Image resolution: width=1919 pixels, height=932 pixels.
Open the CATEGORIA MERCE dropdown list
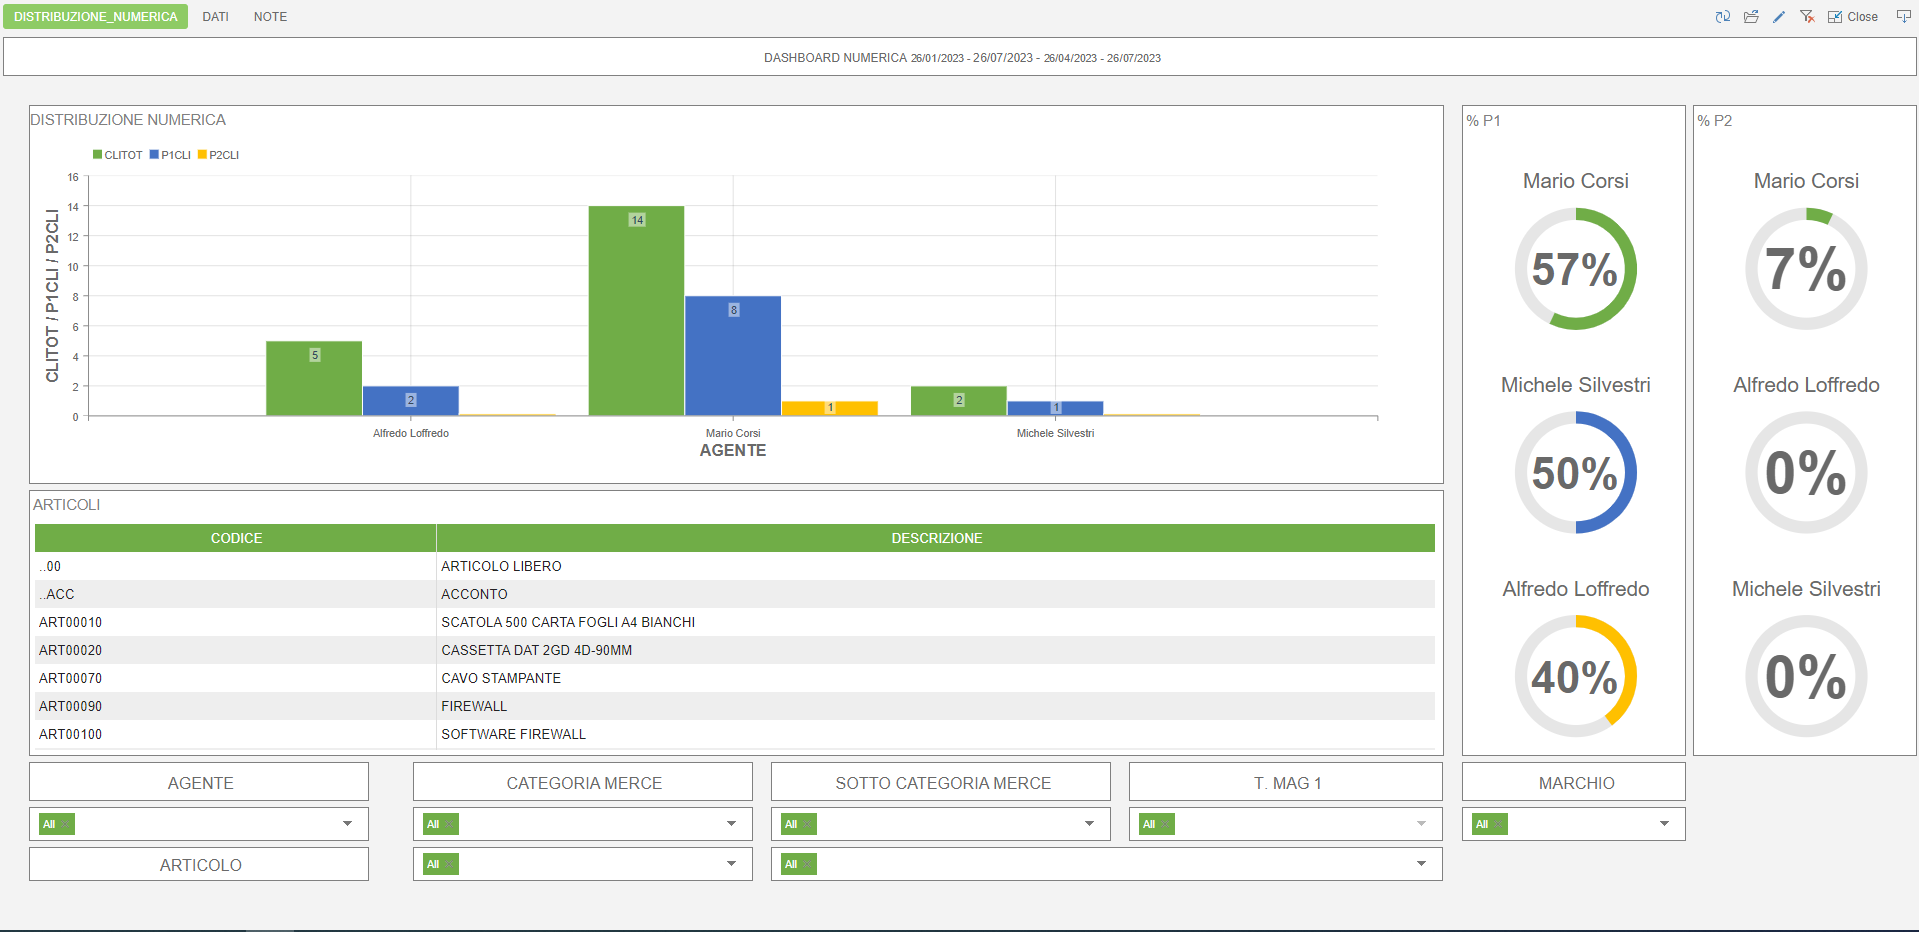(731, 824)
